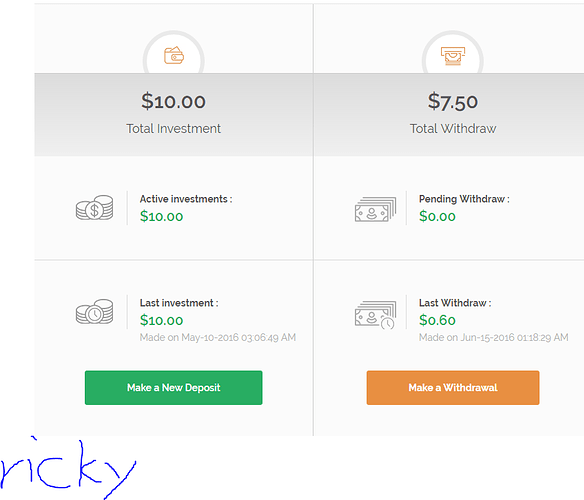Click the Total Investment label
This screenshot has height=500, width=584.
click(x=174, y=129)
